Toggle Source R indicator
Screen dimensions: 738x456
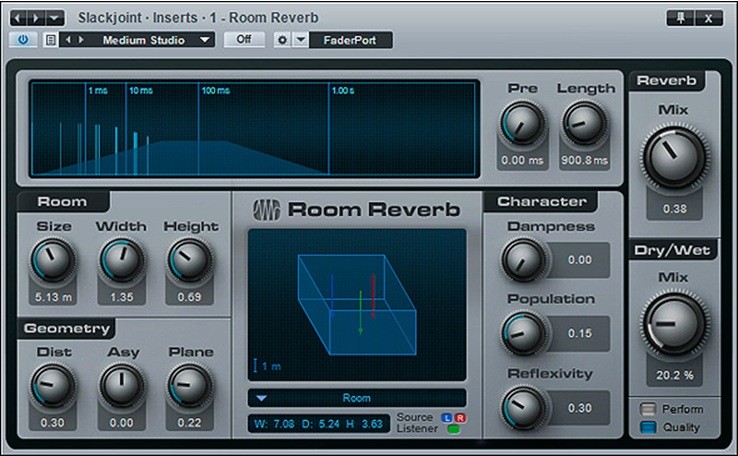click(460, 417)
